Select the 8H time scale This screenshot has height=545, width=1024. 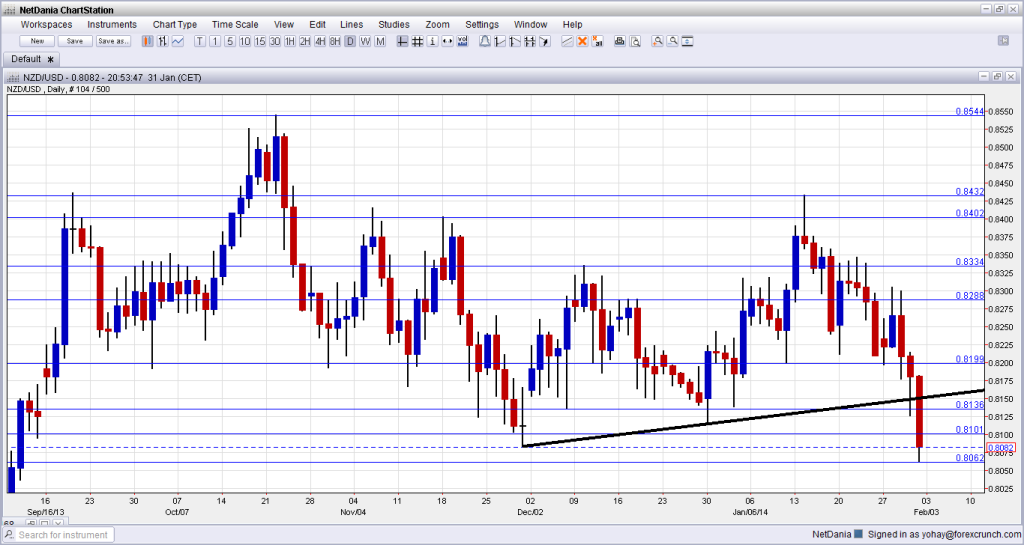(335, 41)
